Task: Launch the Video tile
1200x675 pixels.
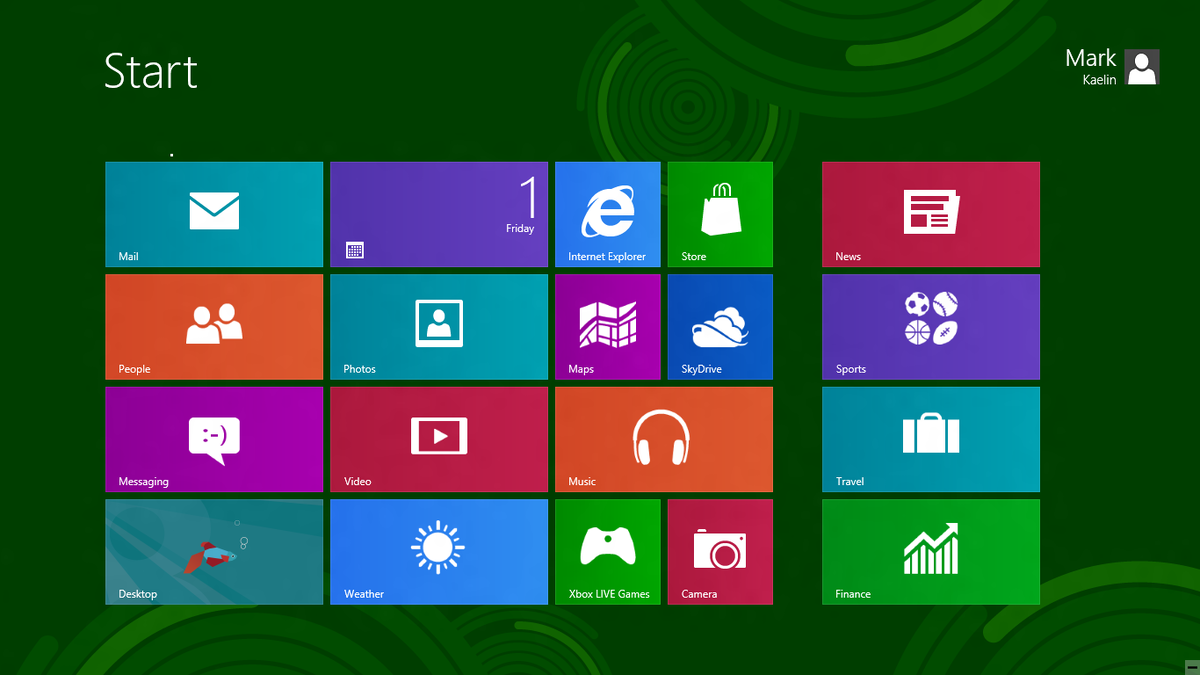Action: 439,440
